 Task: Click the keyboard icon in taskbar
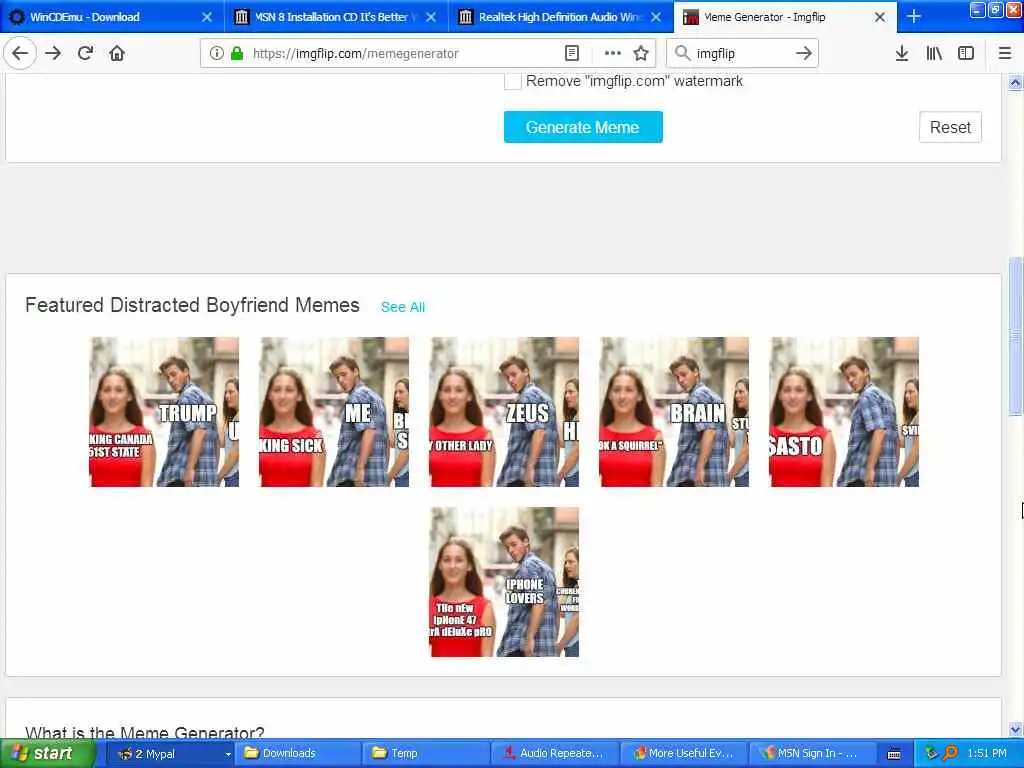click(894, 754)
